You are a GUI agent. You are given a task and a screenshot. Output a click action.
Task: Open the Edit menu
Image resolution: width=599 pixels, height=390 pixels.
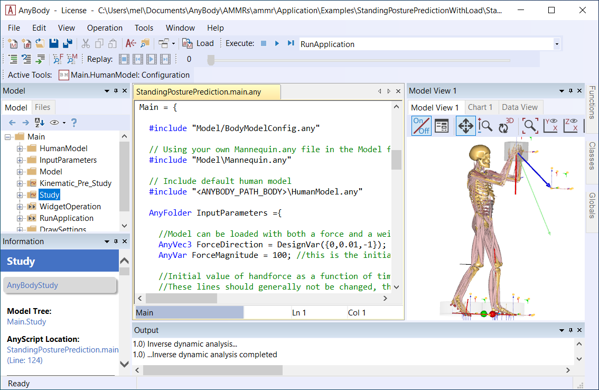coord(39,28)
